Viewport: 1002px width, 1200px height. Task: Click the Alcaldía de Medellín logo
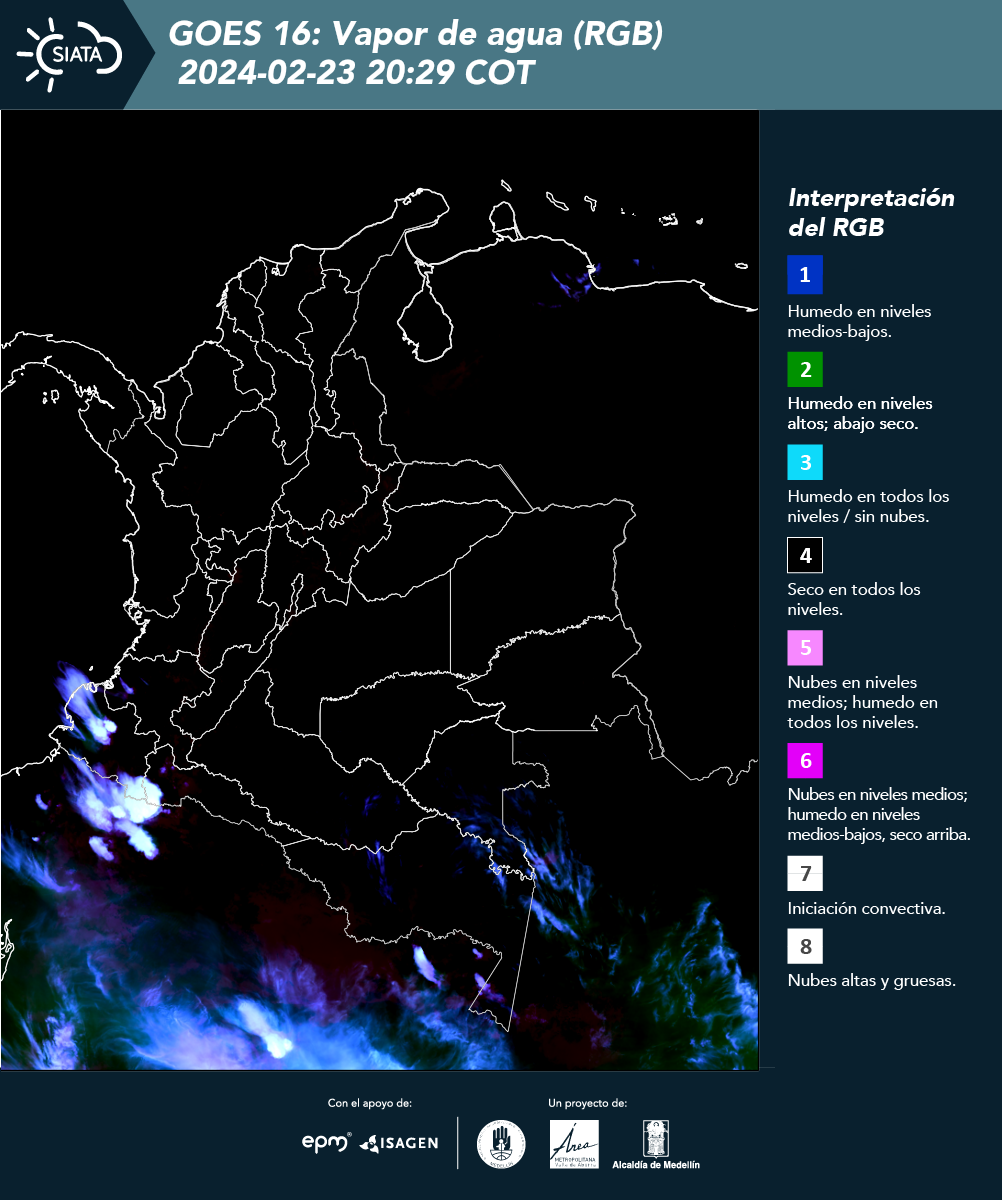point(656,1144)
